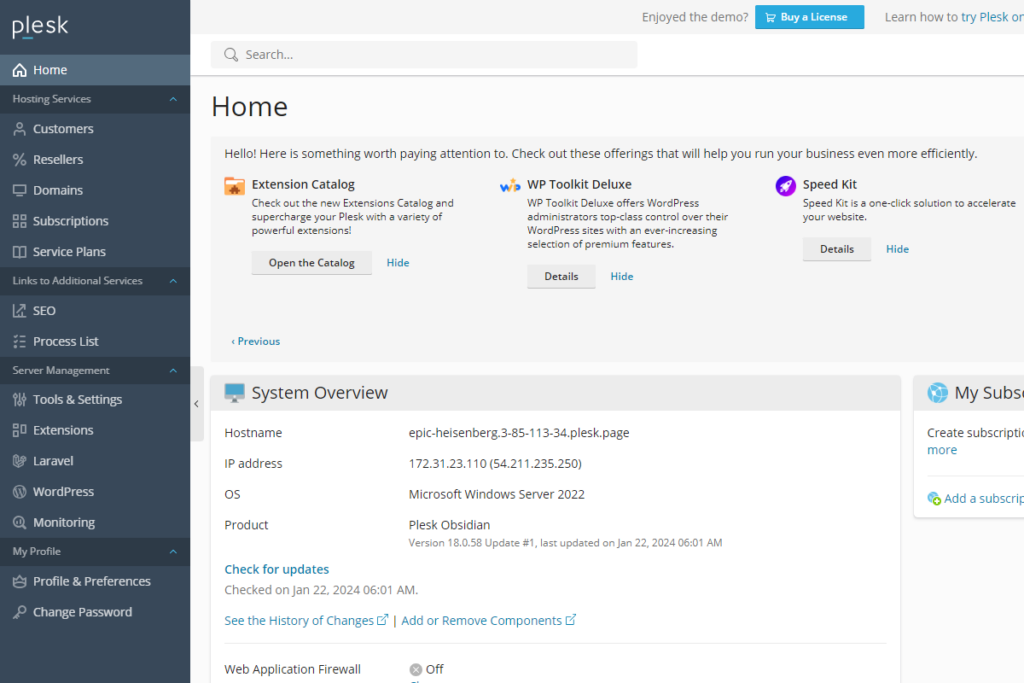Viewport: 1024px width, 683px height.
Task: Click Add a subscription link
Action: pyautogui.click(x=984, y=499)
